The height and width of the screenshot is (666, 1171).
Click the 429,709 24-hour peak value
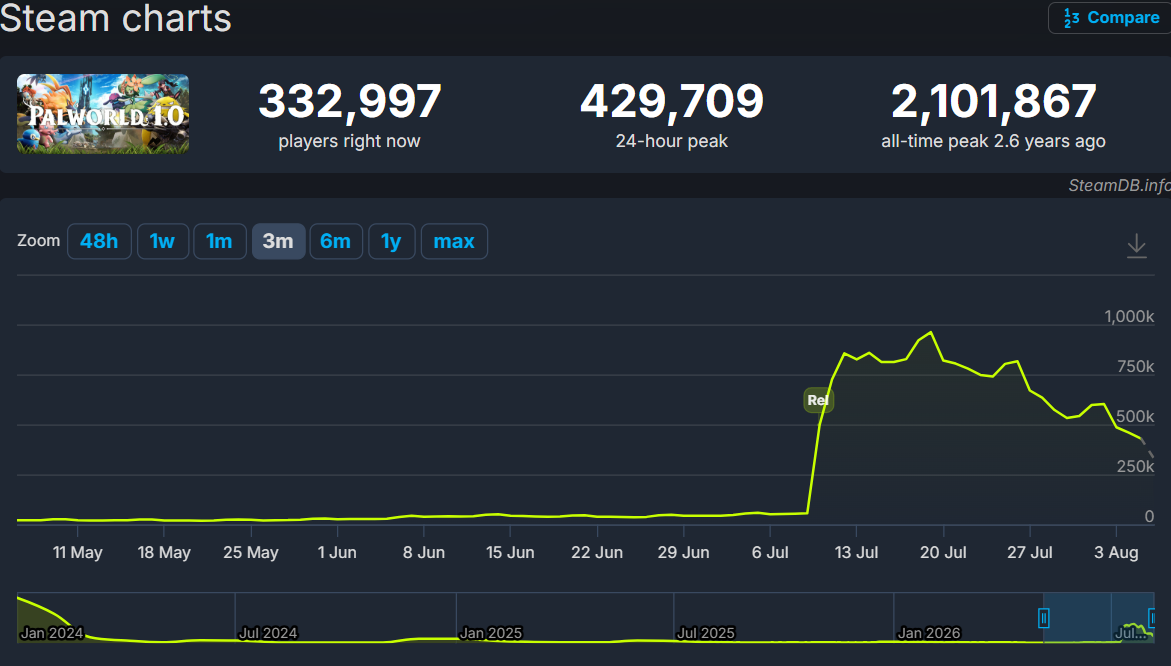671,101
